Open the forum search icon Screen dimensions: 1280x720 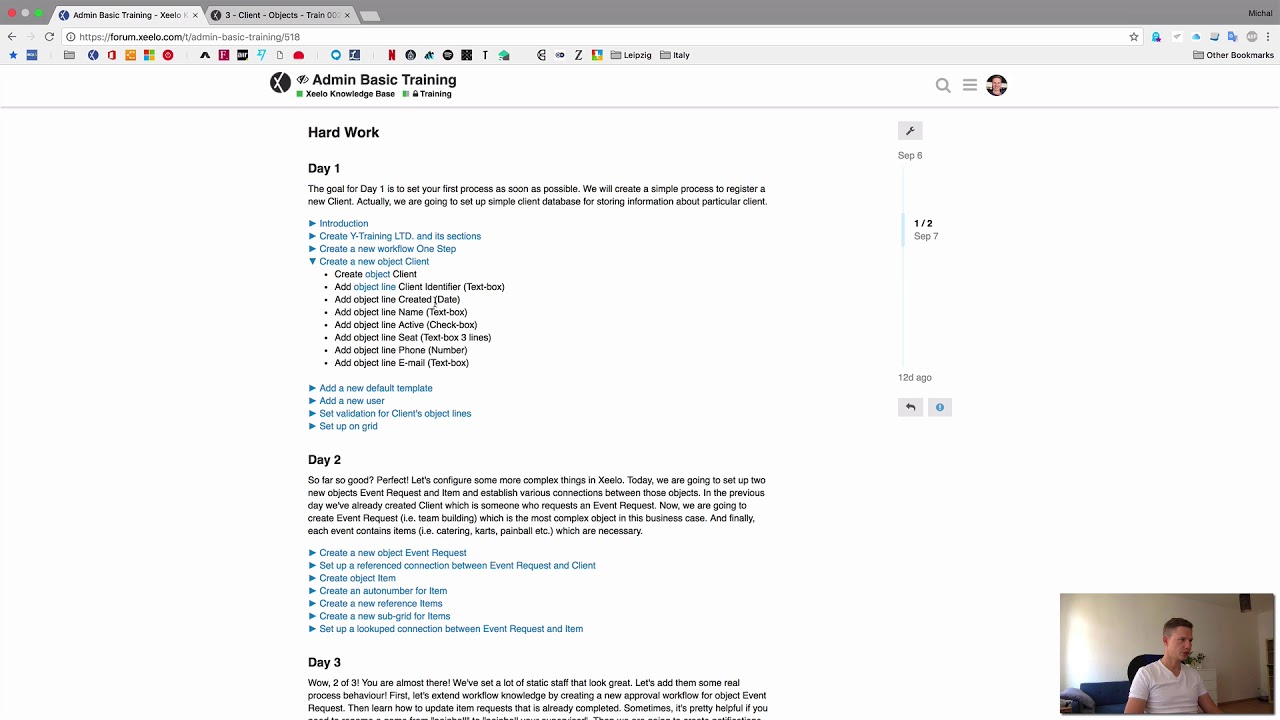pyautogui.click(x=943, y=85)
